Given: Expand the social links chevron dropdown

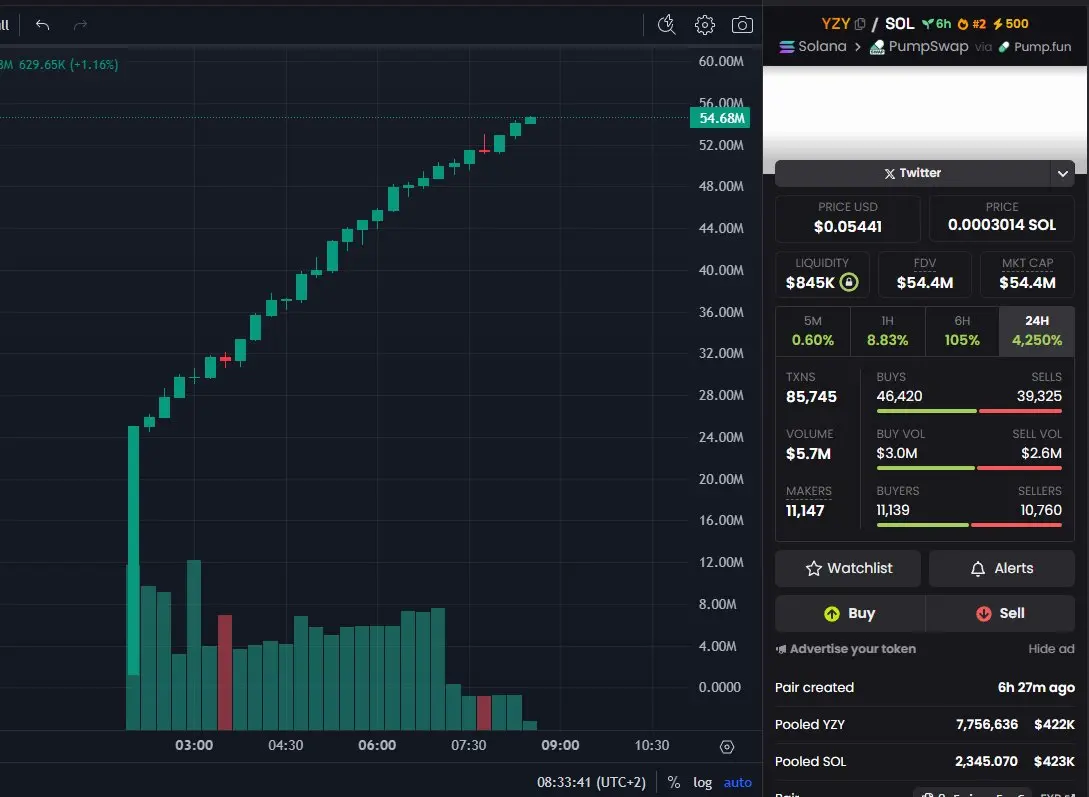Looking at the screenshot, I should point(1063,174).
